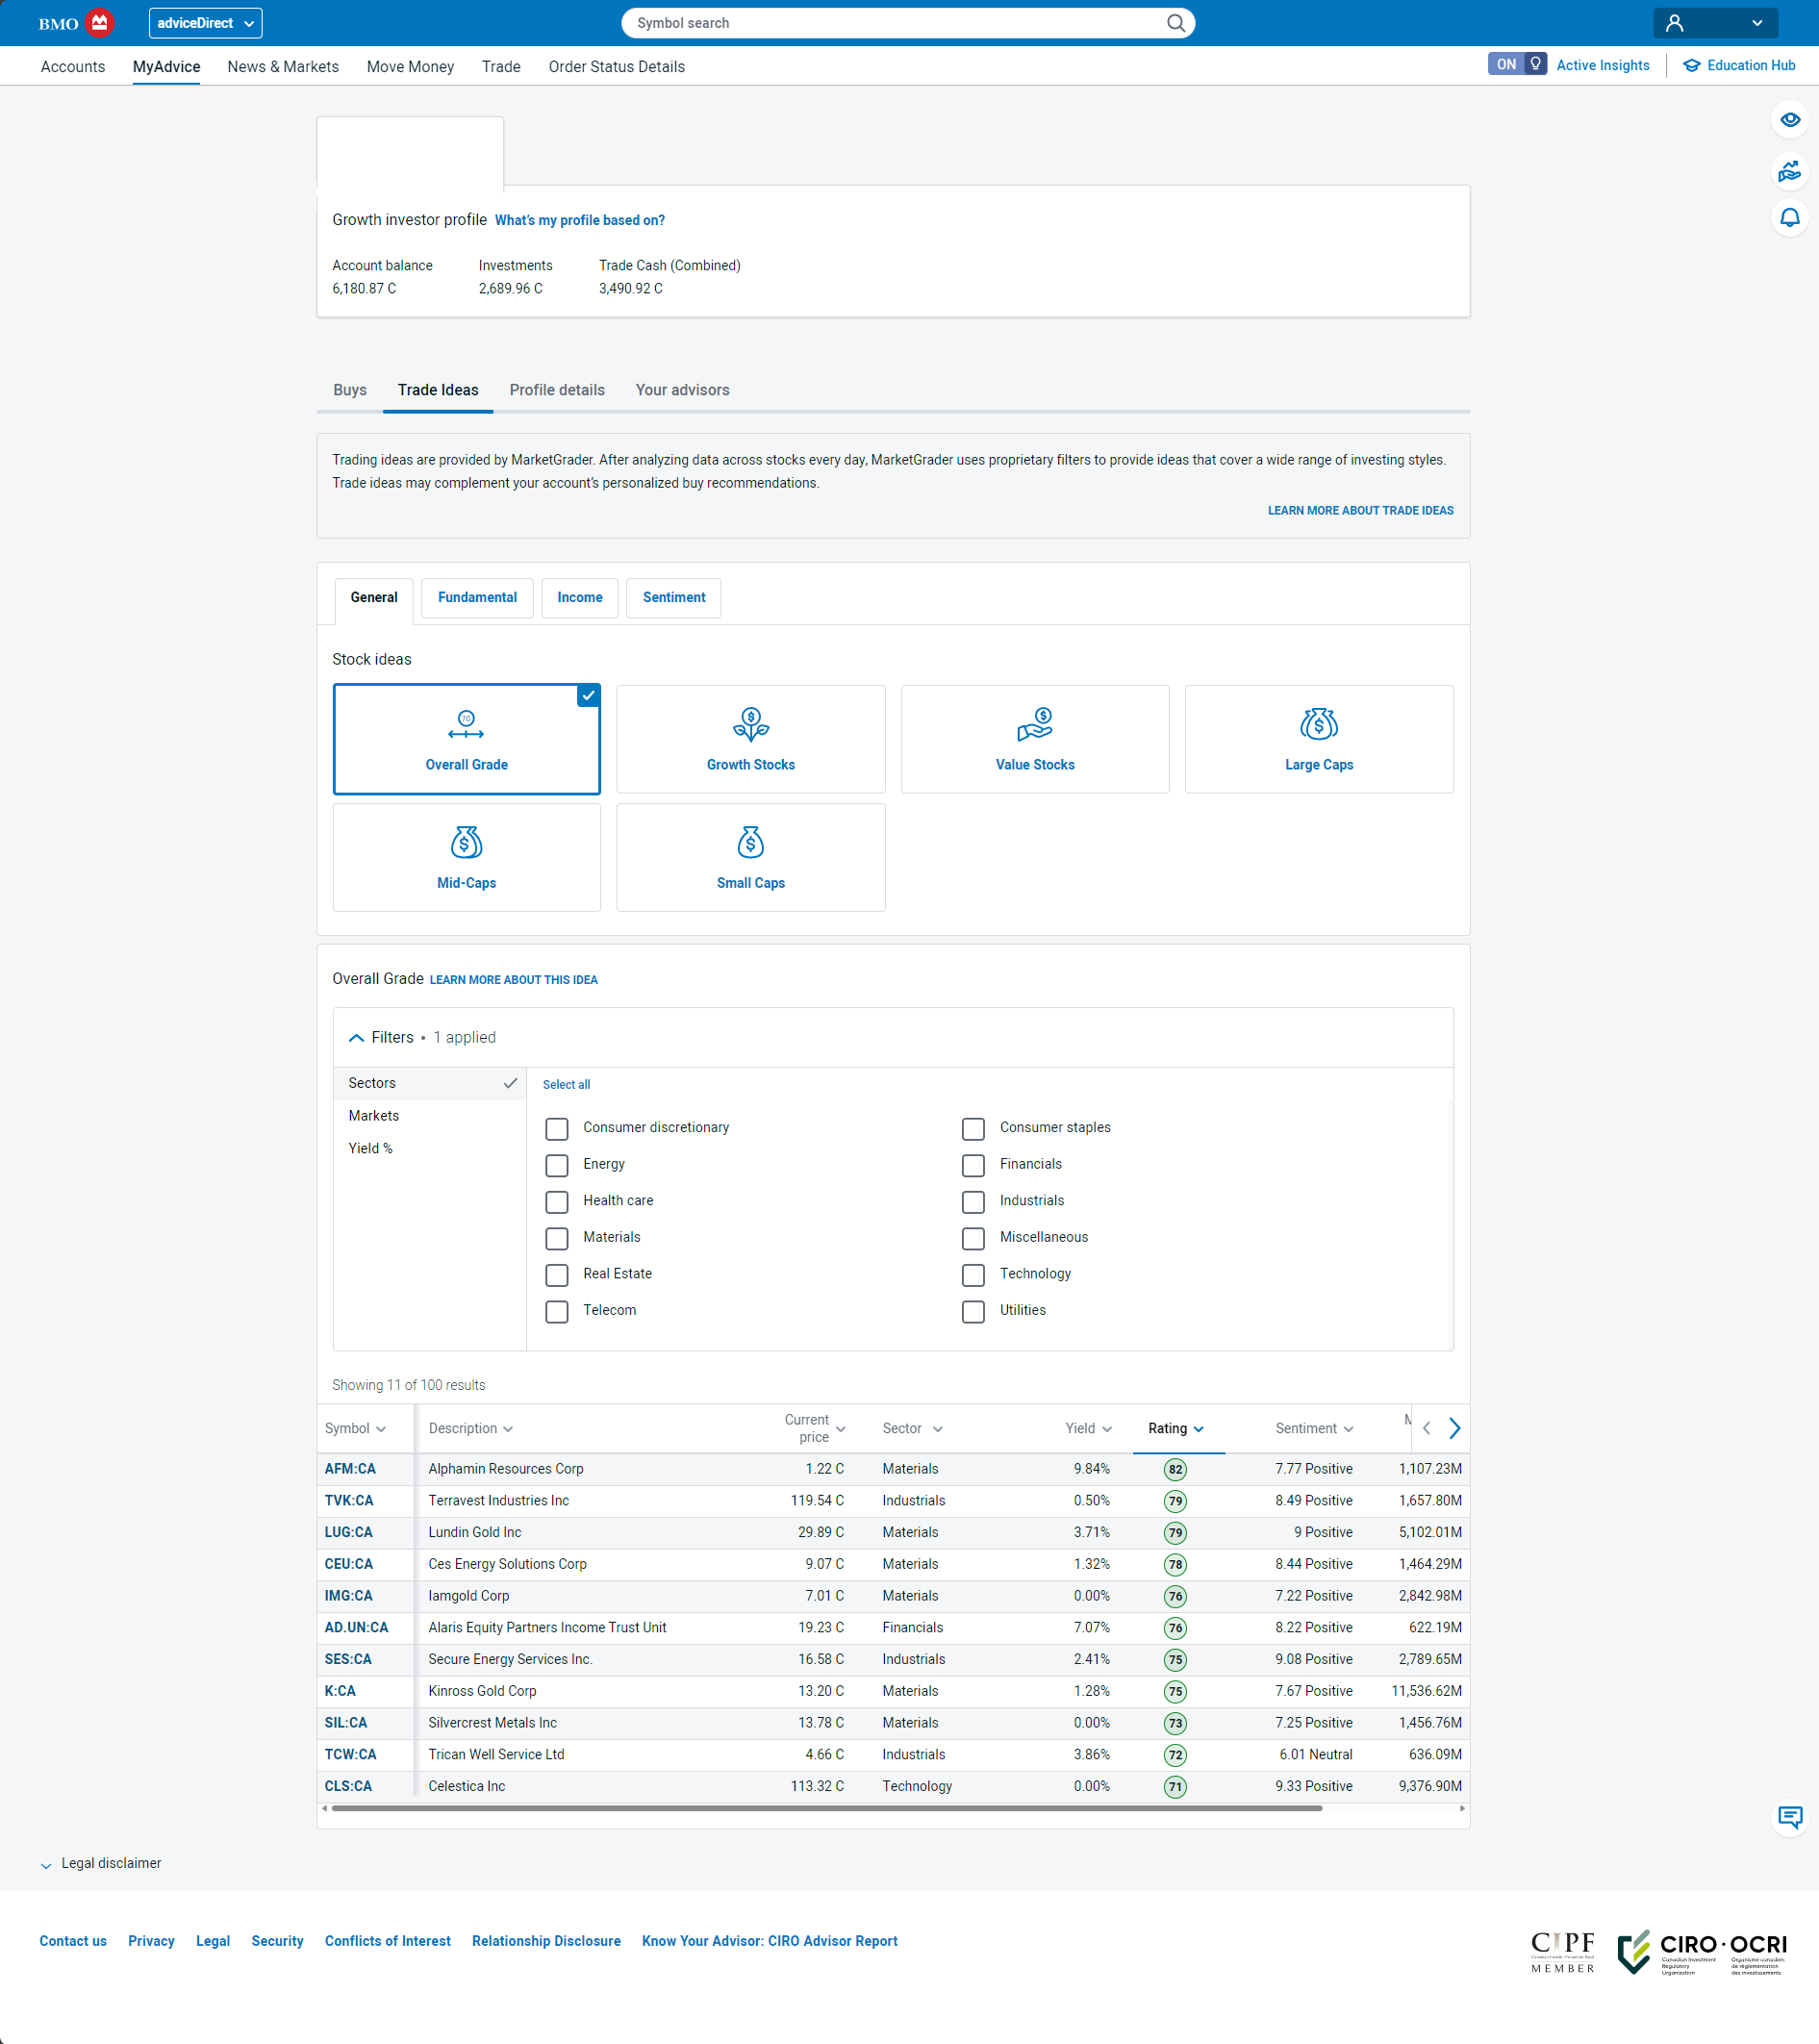Open the eye visibility icon on right sidebar

pyautogui.click(x=1789, y=120)
